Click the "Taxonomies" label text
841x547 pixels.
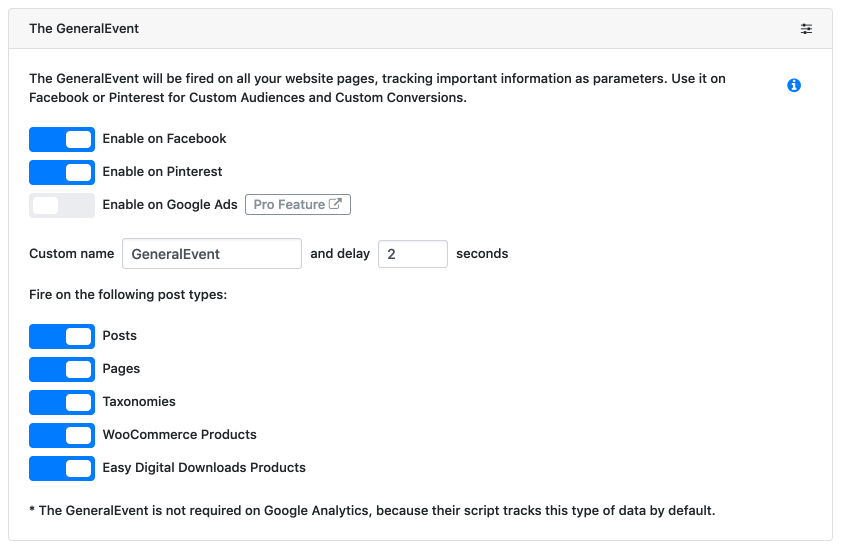pos(139,402)
